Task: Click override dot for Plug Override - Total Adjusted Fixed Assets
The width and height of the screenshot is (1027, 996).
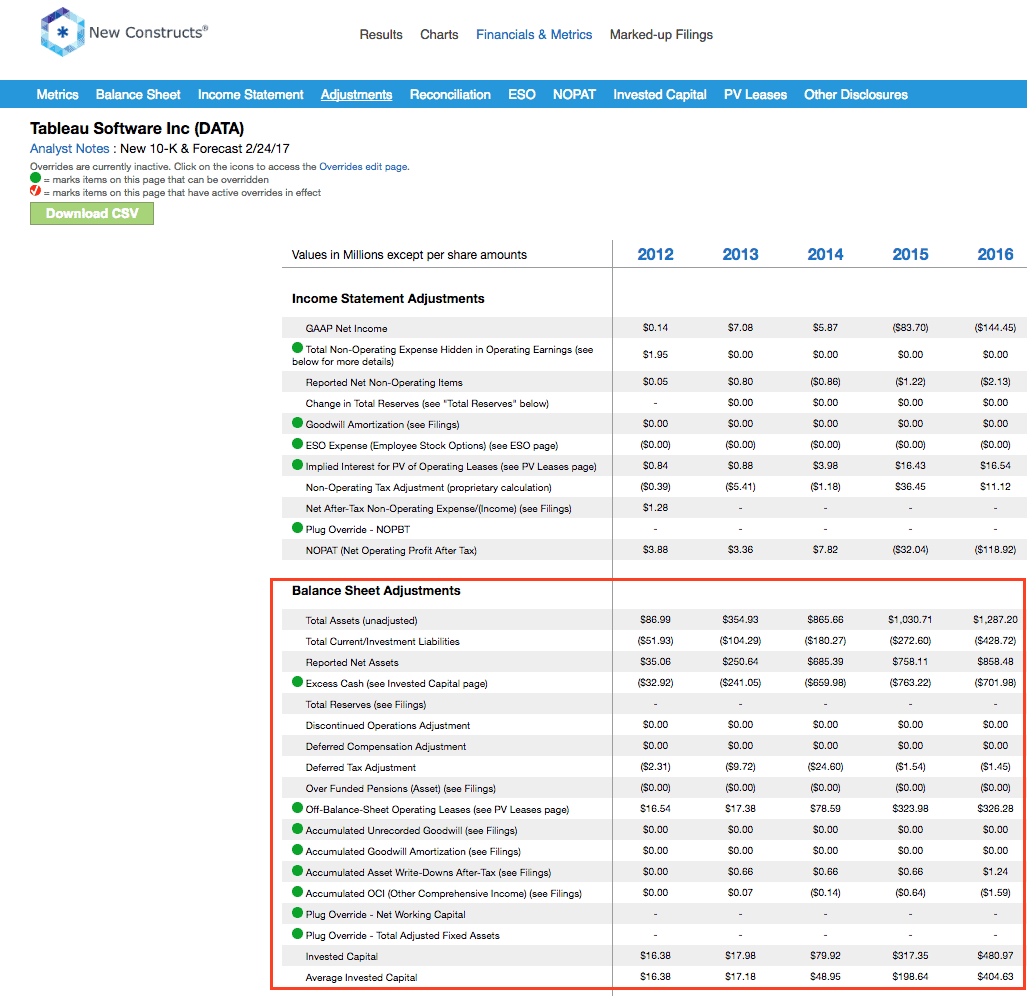Action: [x=297, y=934]
